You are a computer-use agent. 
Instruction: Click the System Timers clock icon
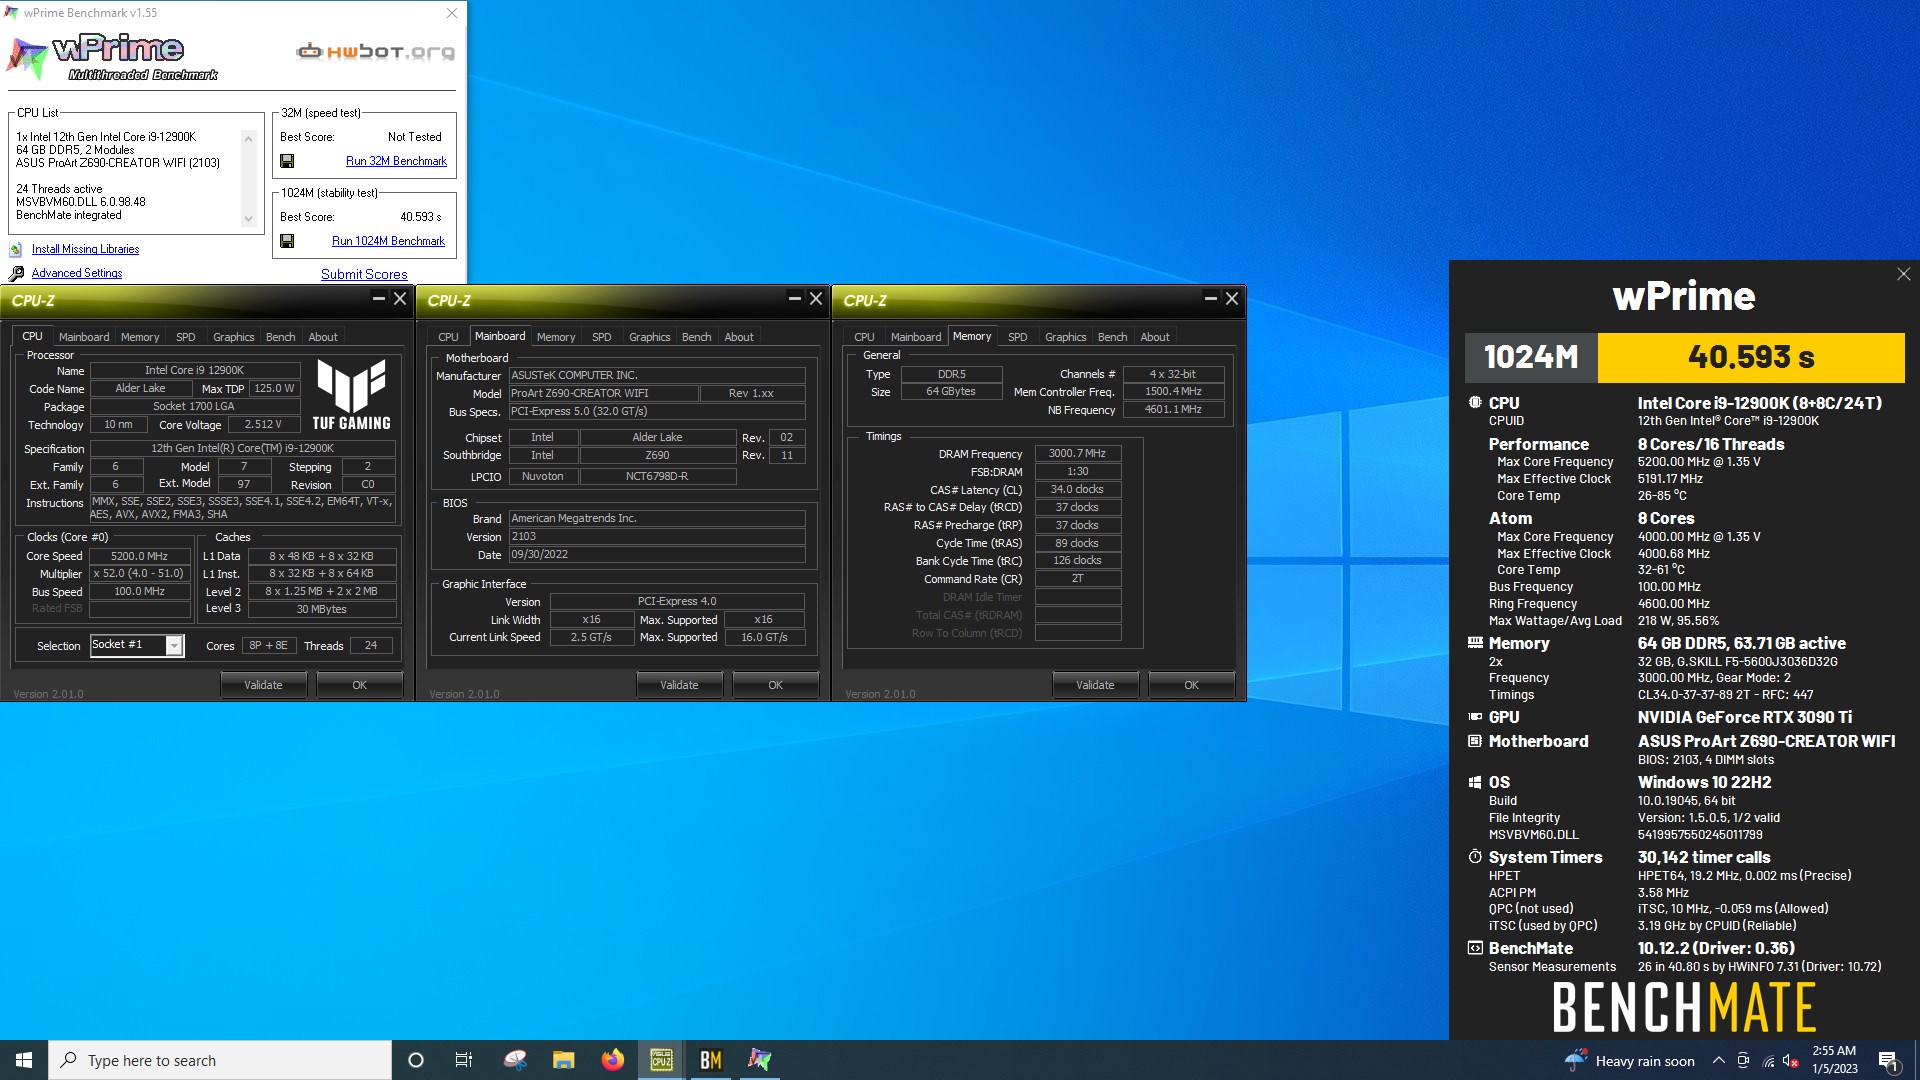tap(1475, 857)
